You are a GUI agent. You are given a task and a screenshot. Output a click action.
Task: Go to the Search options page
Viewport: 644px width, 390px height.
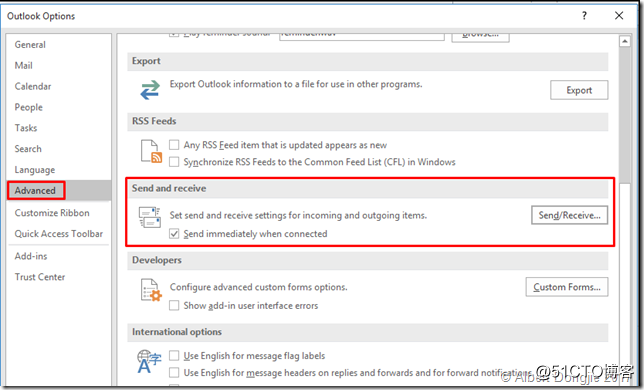click(x=28, y=149)
